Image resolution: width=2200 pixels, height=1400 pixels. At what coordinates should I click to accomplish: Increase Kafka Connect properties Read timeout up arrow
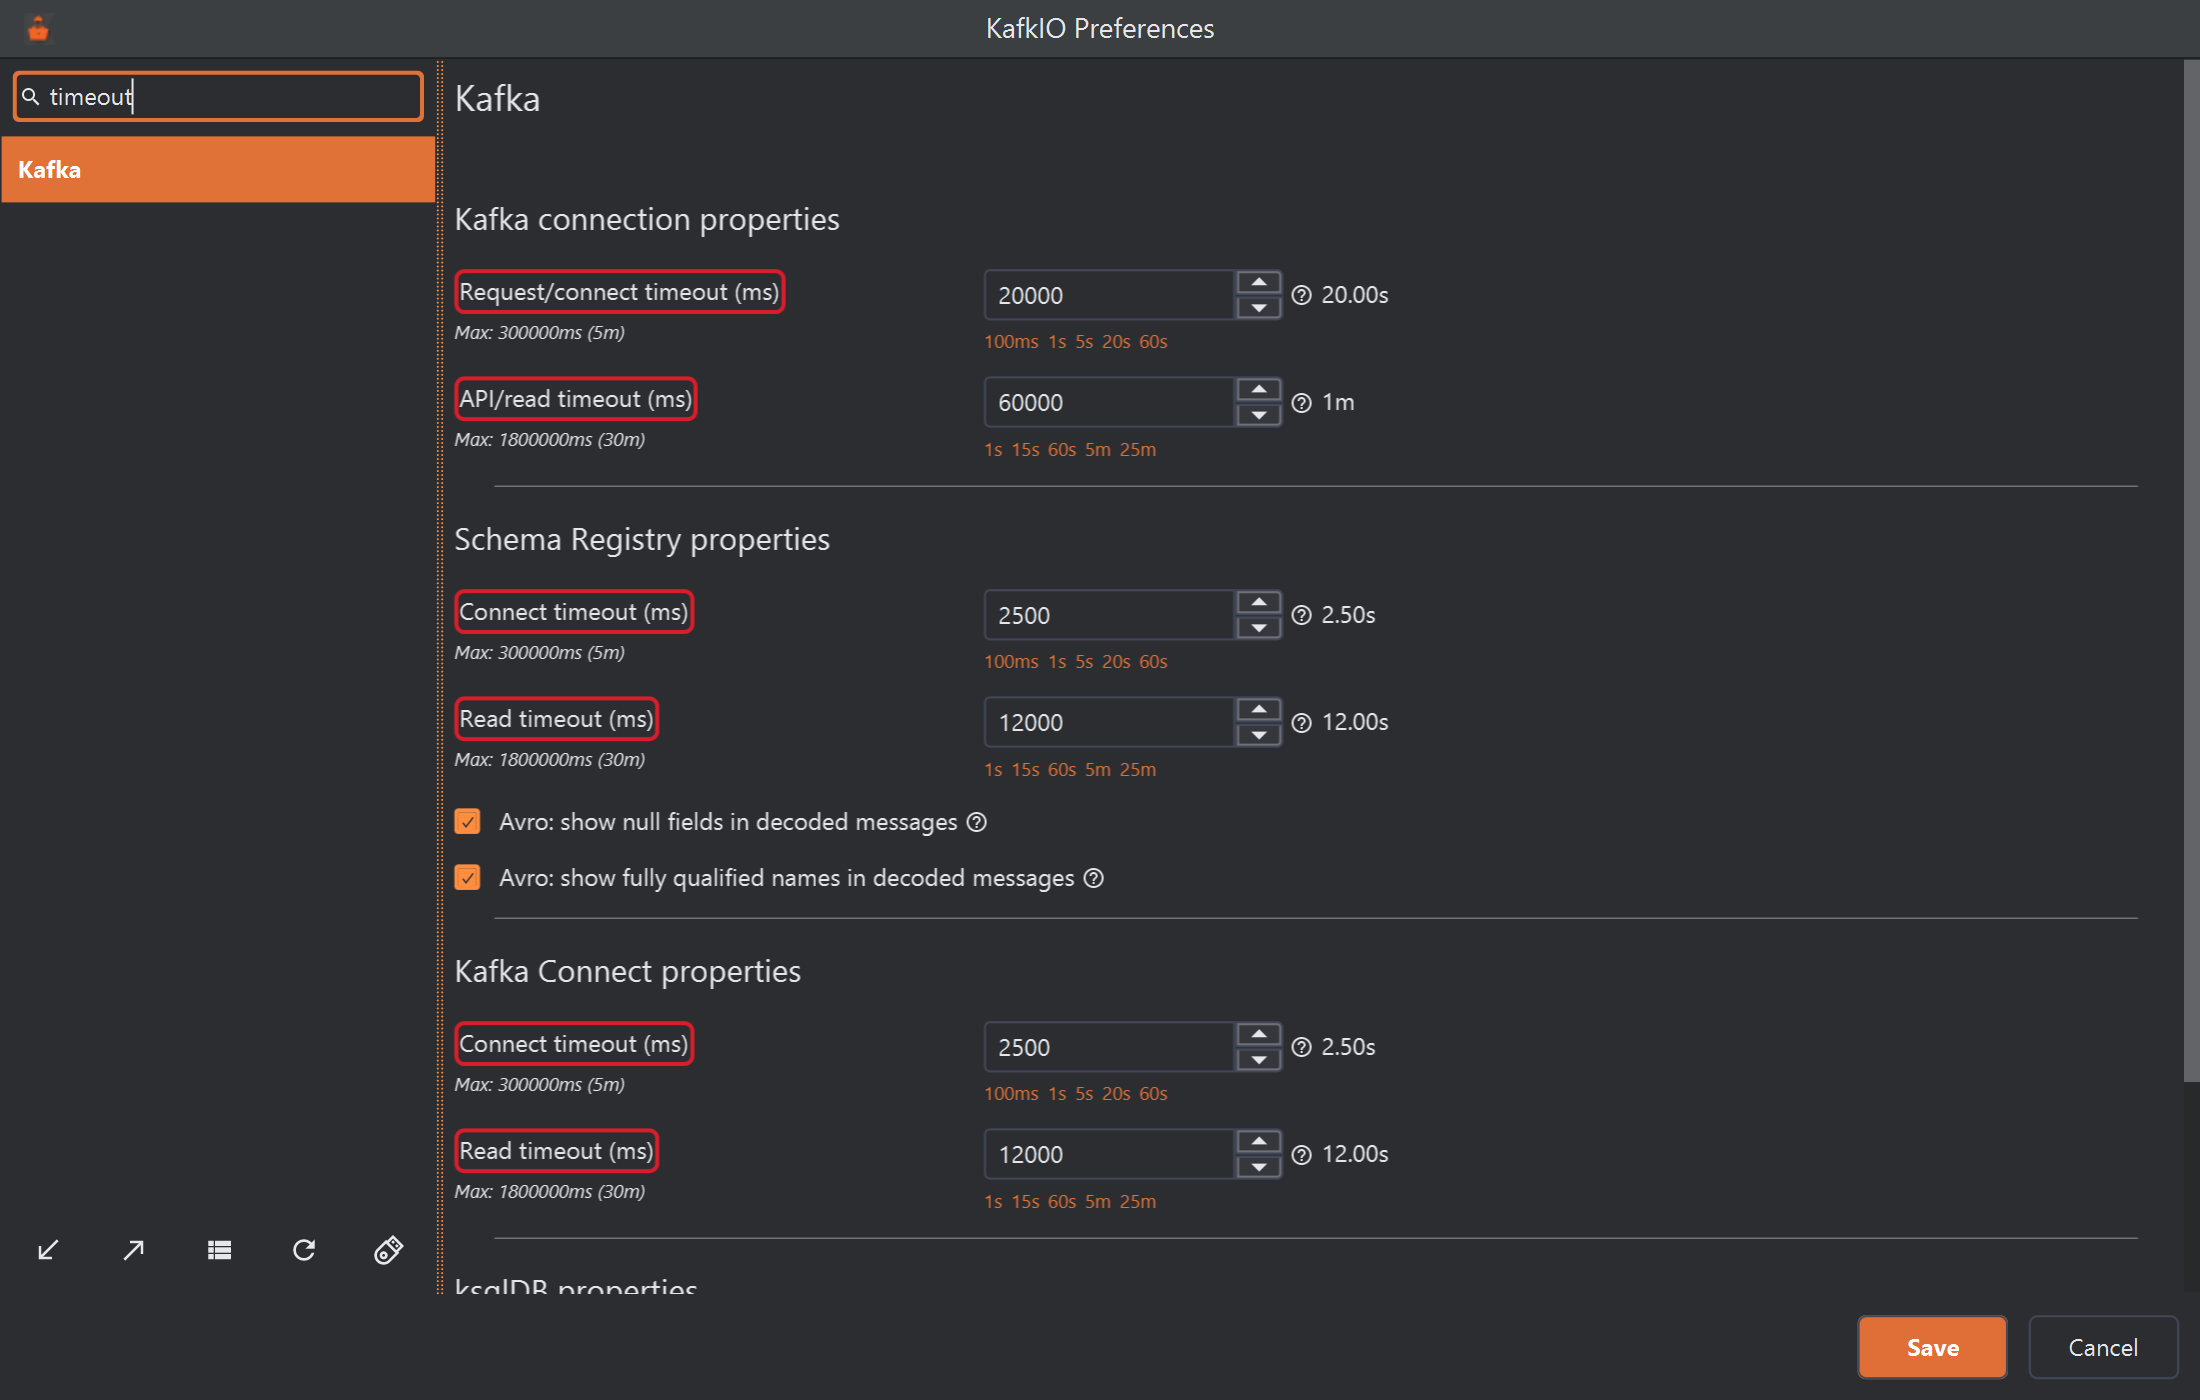coord(1259,1141)
